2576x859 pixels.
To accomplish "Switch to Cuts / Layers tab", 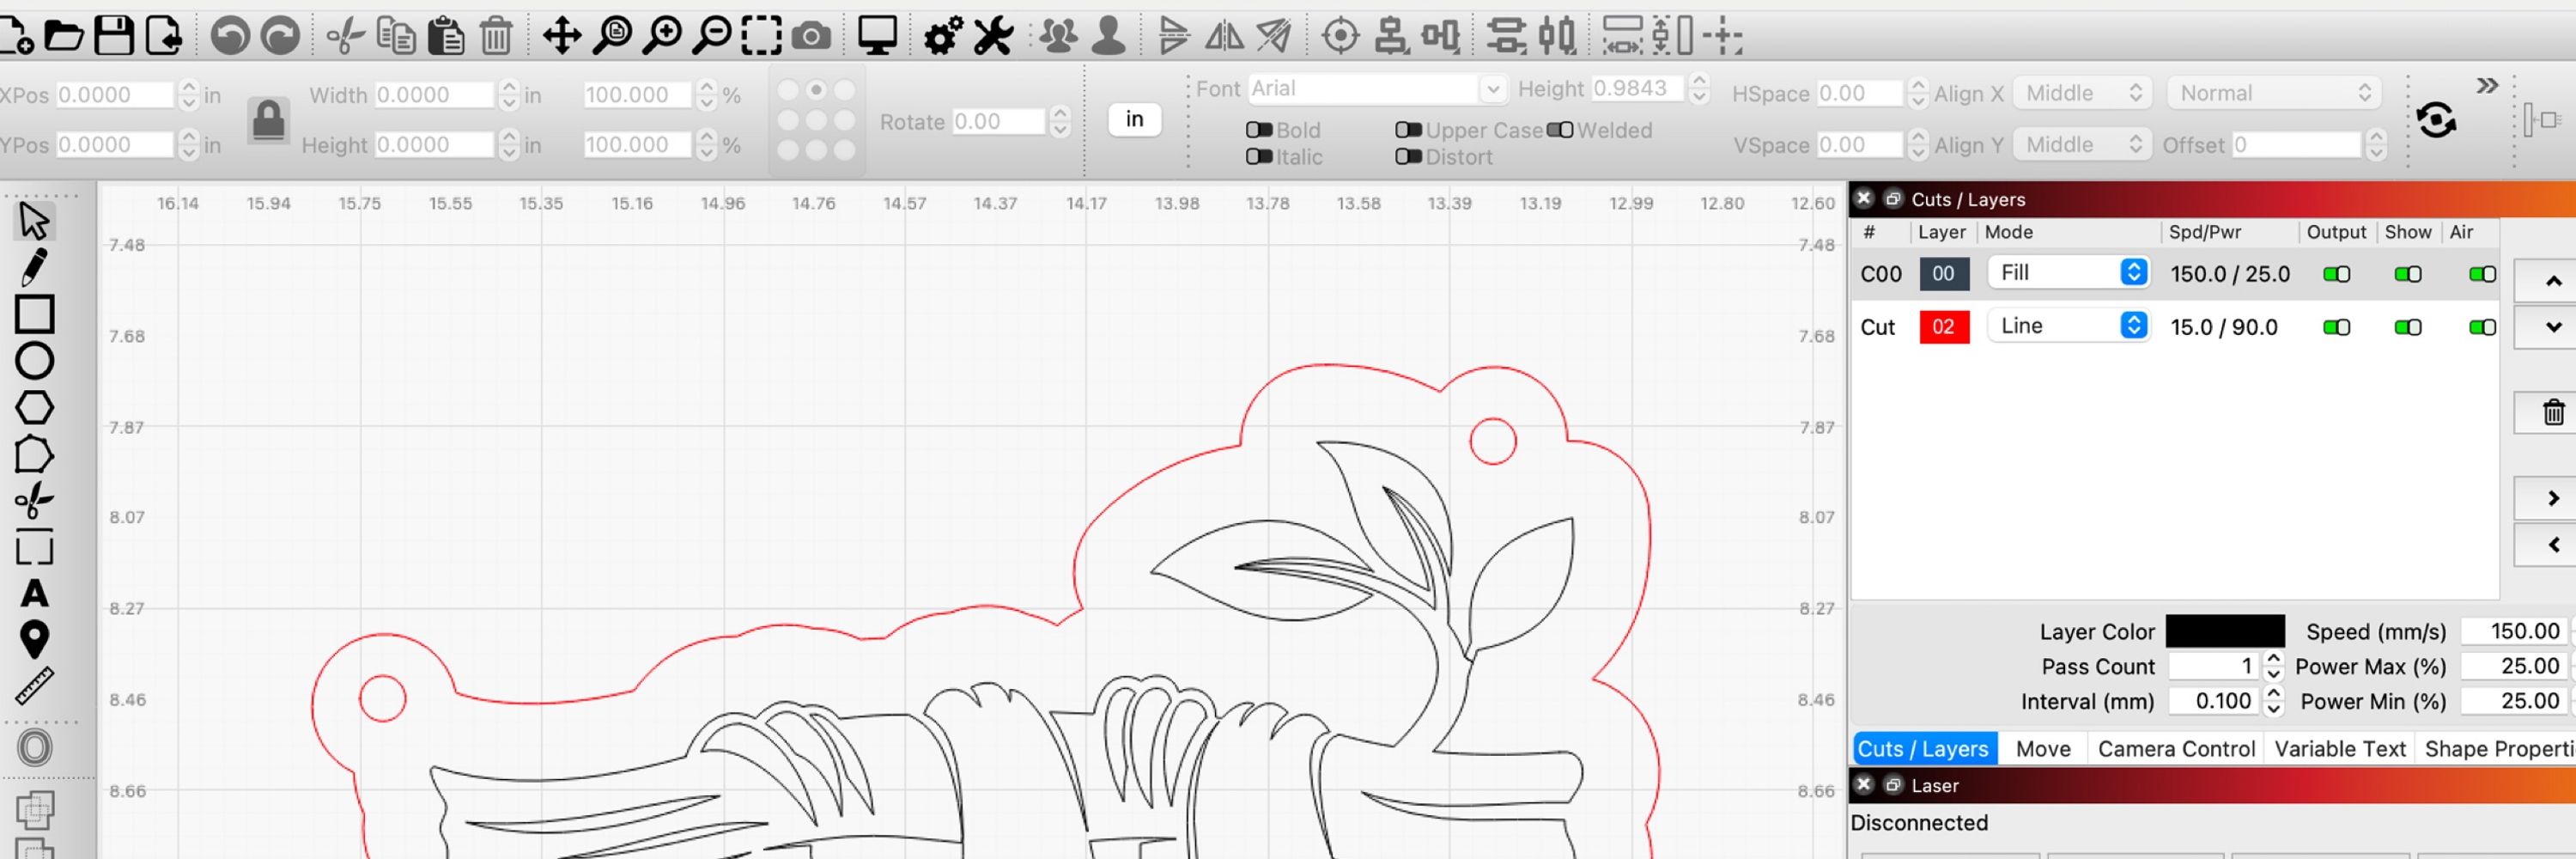I will (x=1923, y=748).
